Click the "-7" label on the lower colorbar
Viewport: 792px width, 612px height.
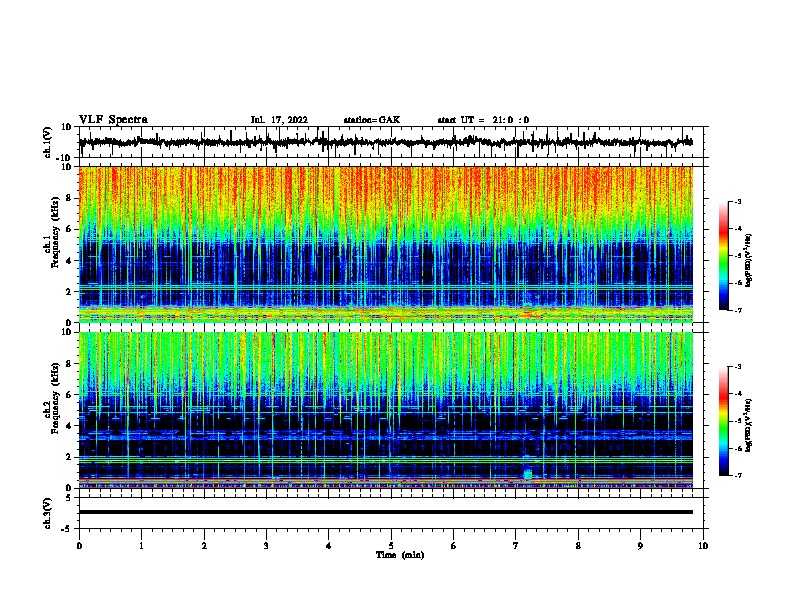pyautogui.click(x=737, y=476)
